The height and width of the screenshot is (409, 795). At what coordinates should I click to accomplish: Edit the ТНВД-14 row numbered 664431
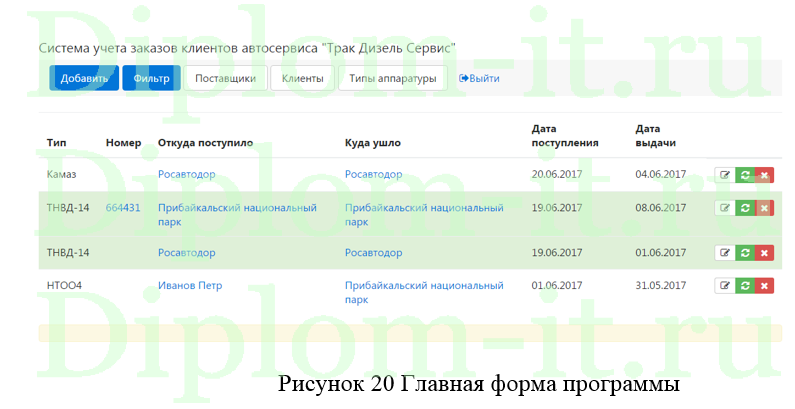click(725, 208)
